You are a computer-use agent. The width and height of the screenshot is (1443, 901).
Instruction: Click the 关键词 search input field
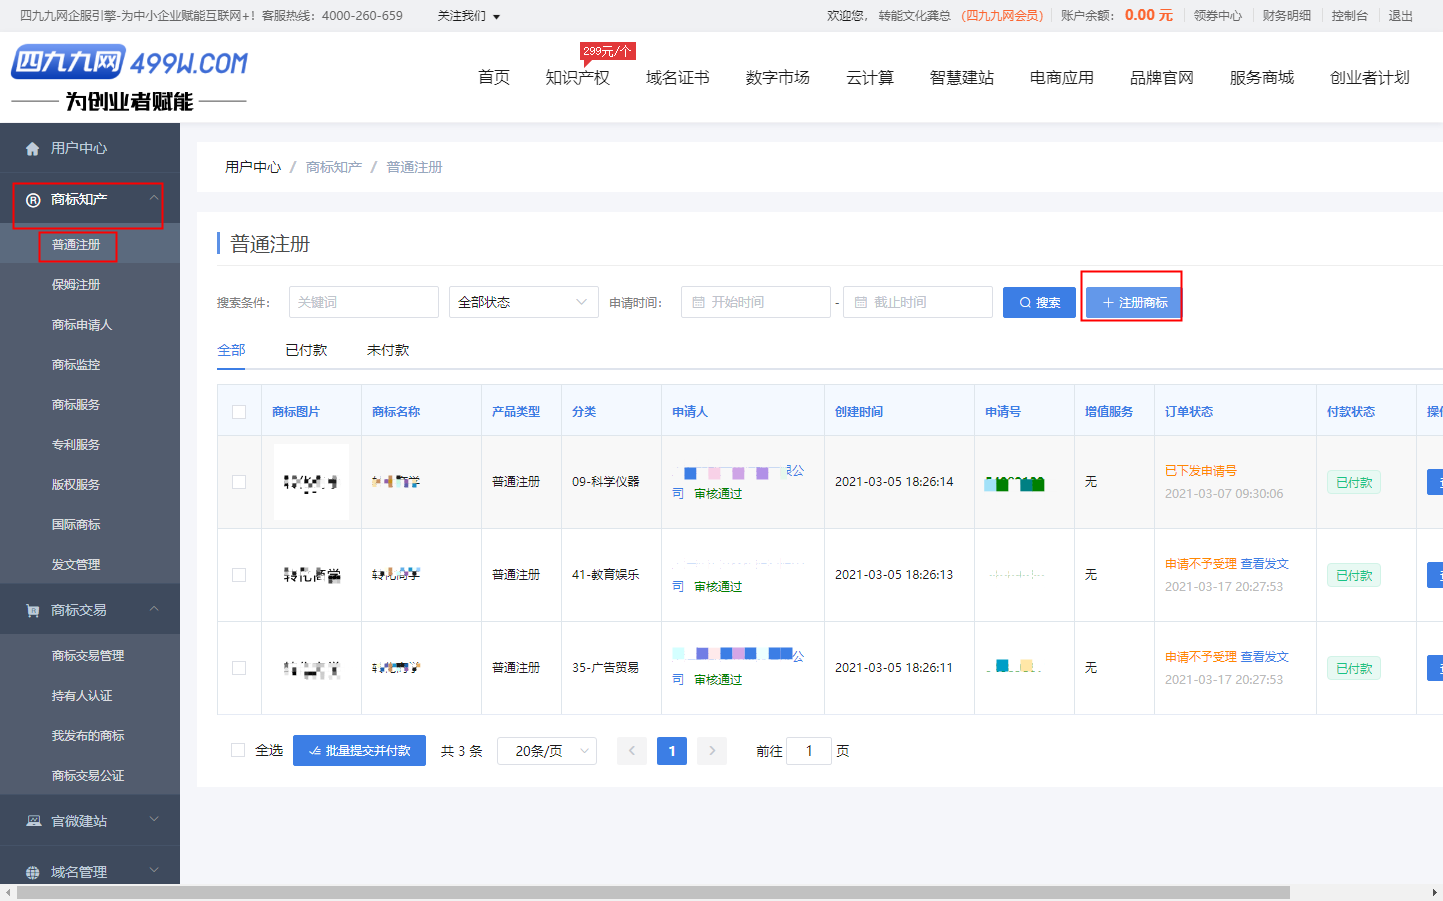pos(363,302)
